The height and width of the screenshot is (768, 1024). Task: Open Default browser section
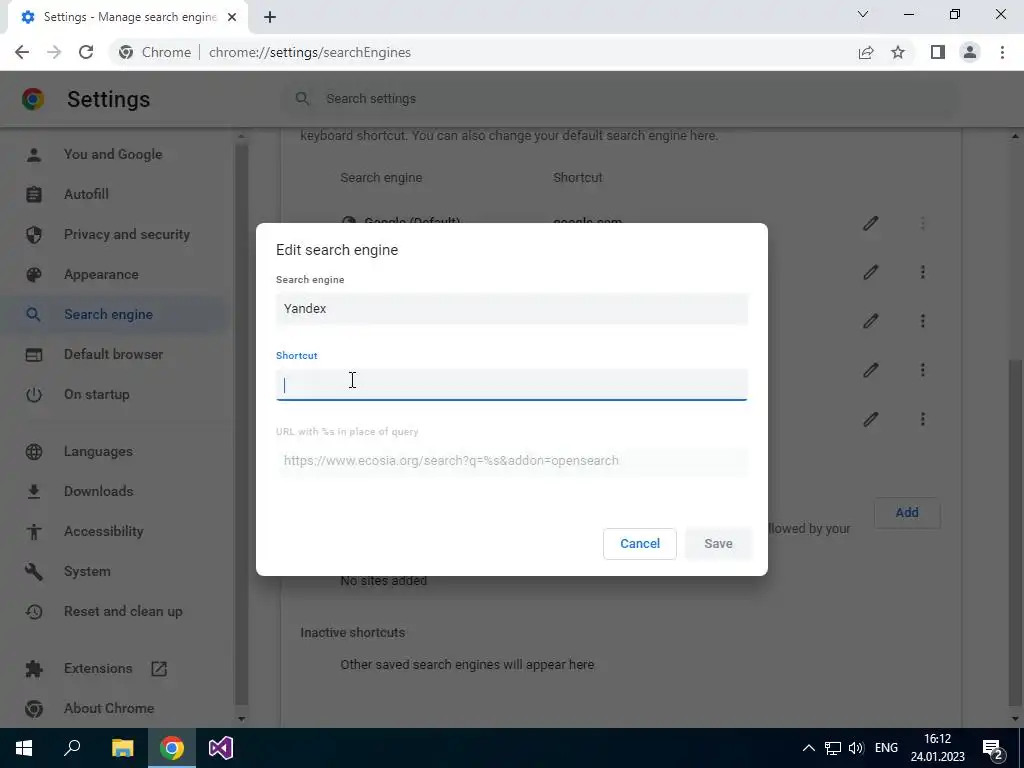[x=113, y=355]
